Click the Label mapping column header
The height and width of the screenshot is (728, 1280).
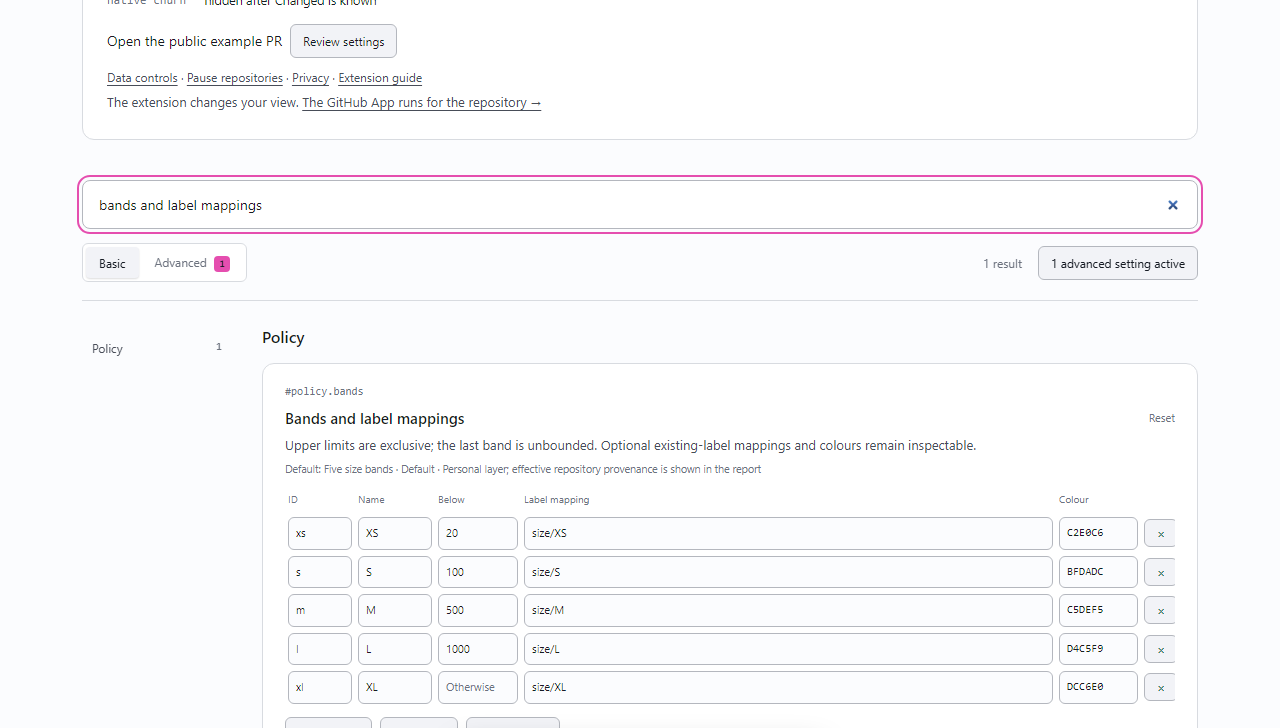[x=557, y=499]
